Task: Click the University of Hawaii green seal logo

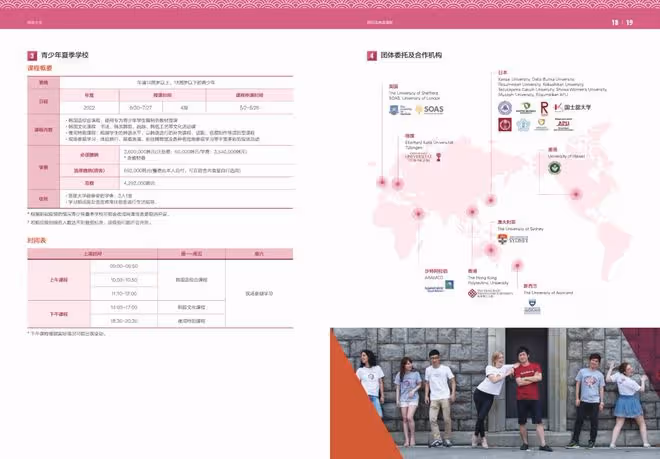Action: click(x=554, y=168)
